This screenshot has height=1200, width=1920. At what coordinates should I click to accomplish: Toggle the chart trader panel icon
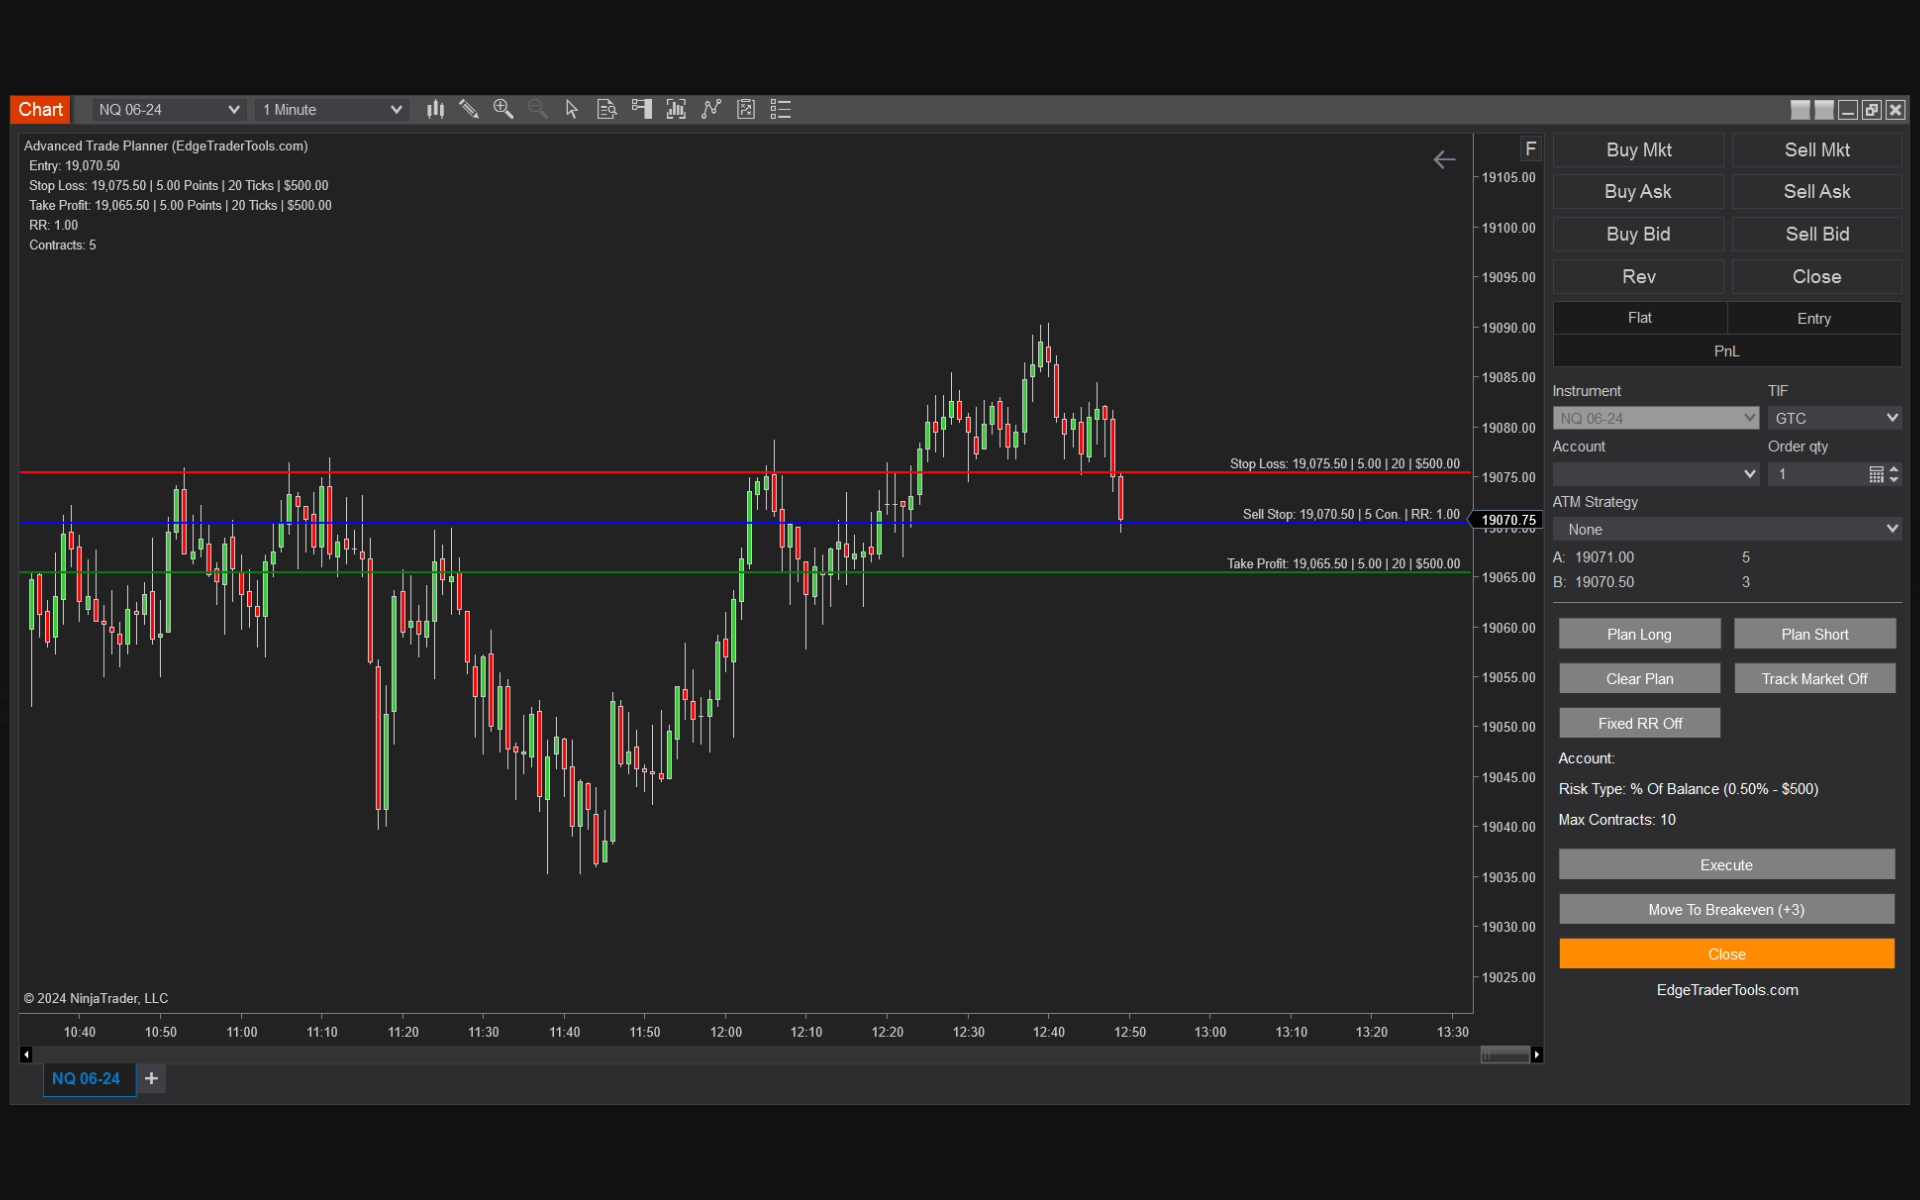[x=642, y=110]
